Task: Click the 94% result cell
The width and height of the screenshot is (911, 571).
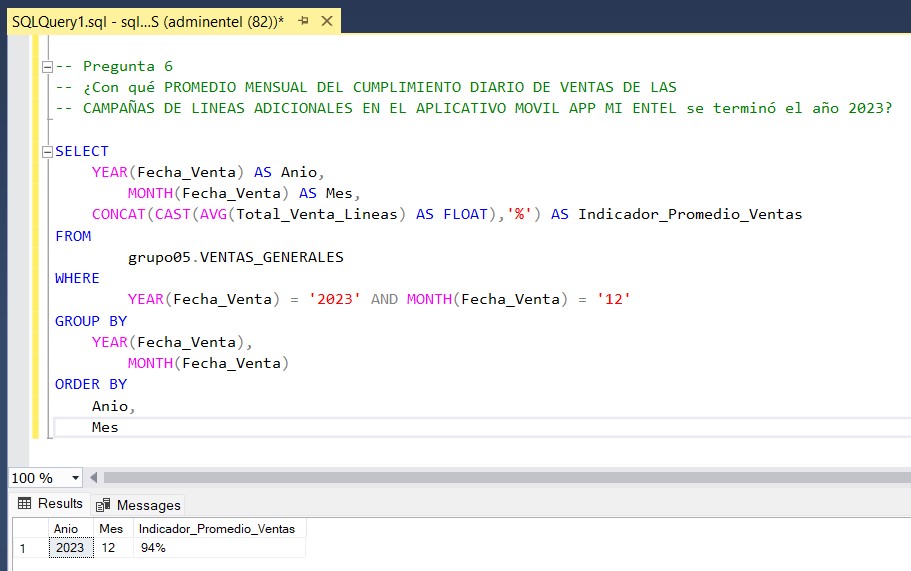Action: pos(153,548)
